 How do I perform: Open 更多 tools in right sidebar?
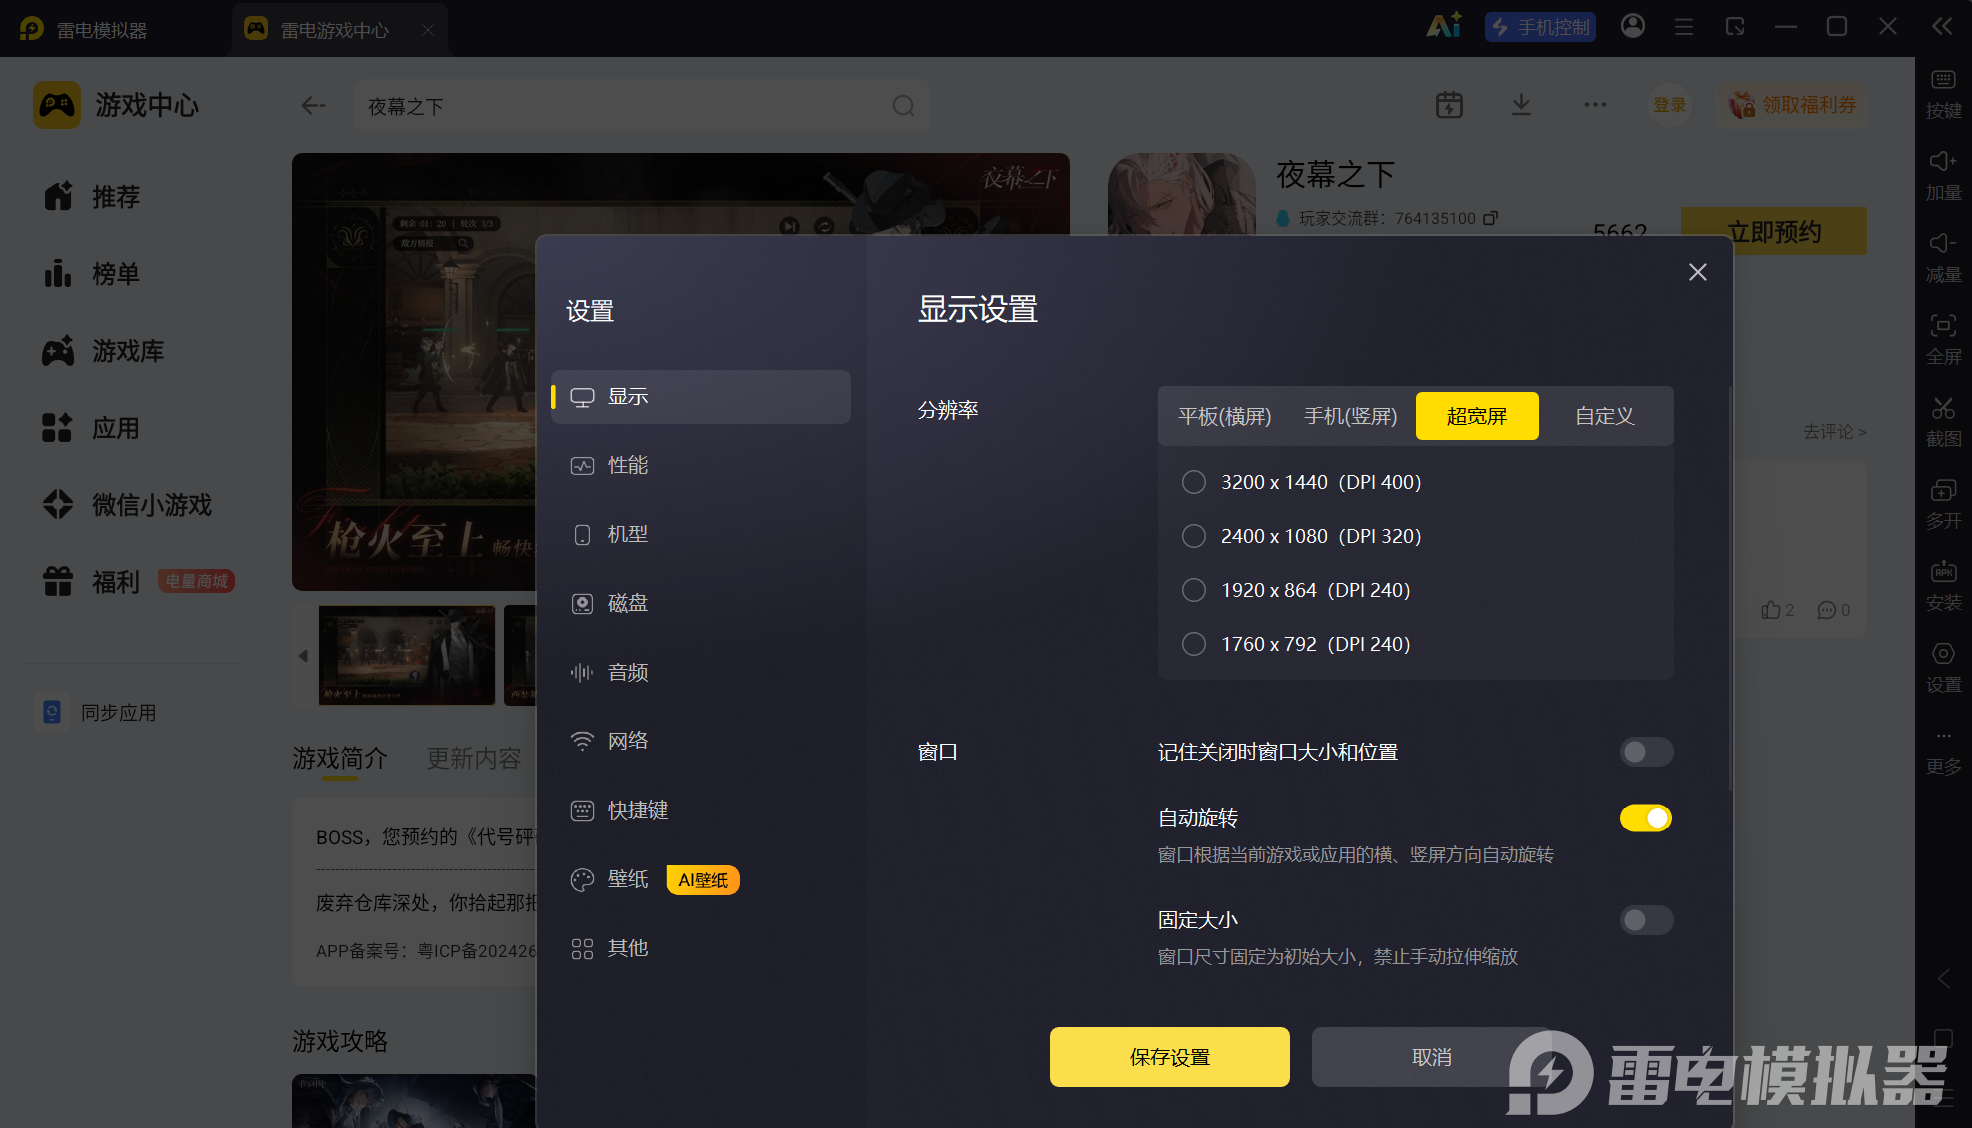tap(1943, 750)
